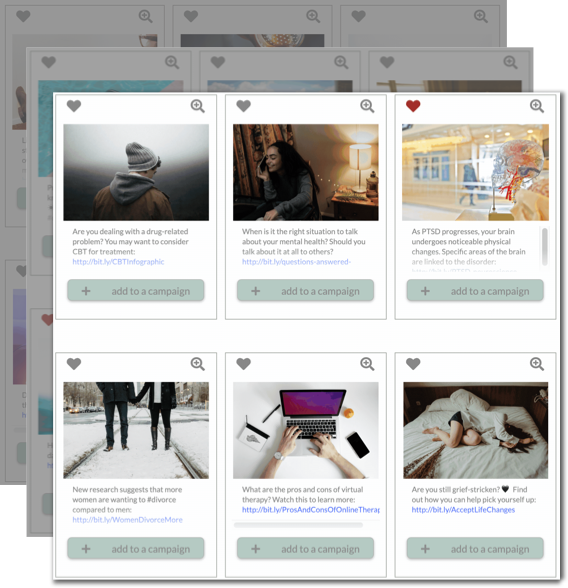Open the bit.ly/AcceptLifeChanges link
This screenshot has height=588, width=568.
[463, 510]
